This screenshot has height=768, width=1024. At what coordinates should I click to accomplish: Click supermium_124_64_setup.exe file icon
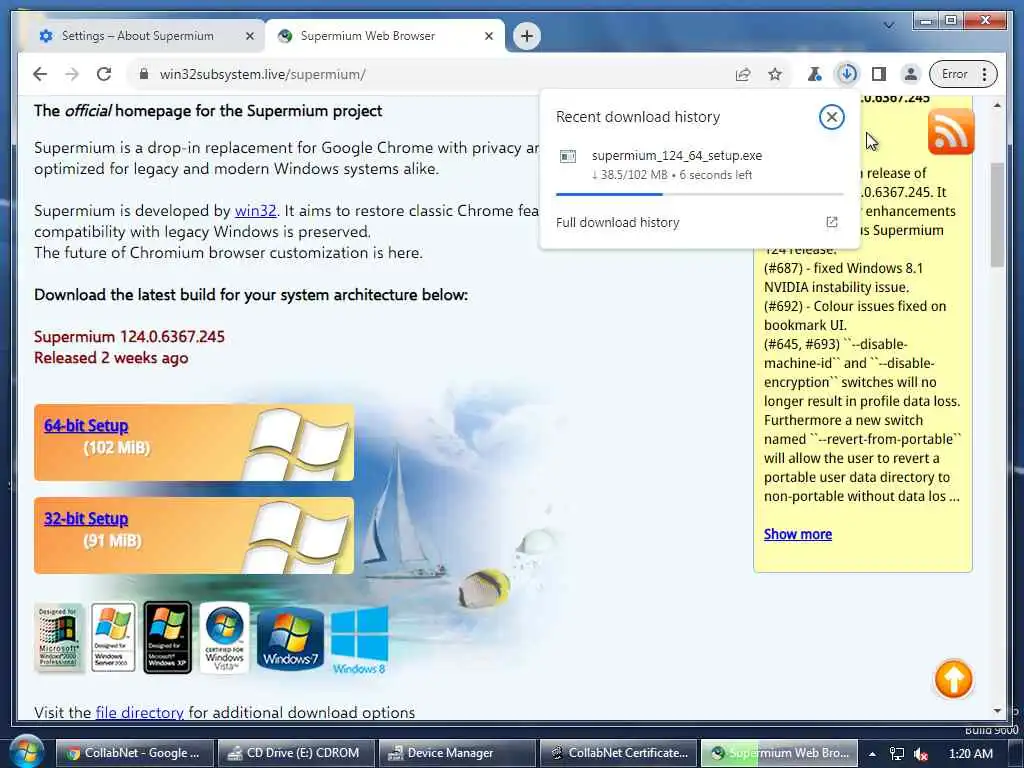point(568,156)
